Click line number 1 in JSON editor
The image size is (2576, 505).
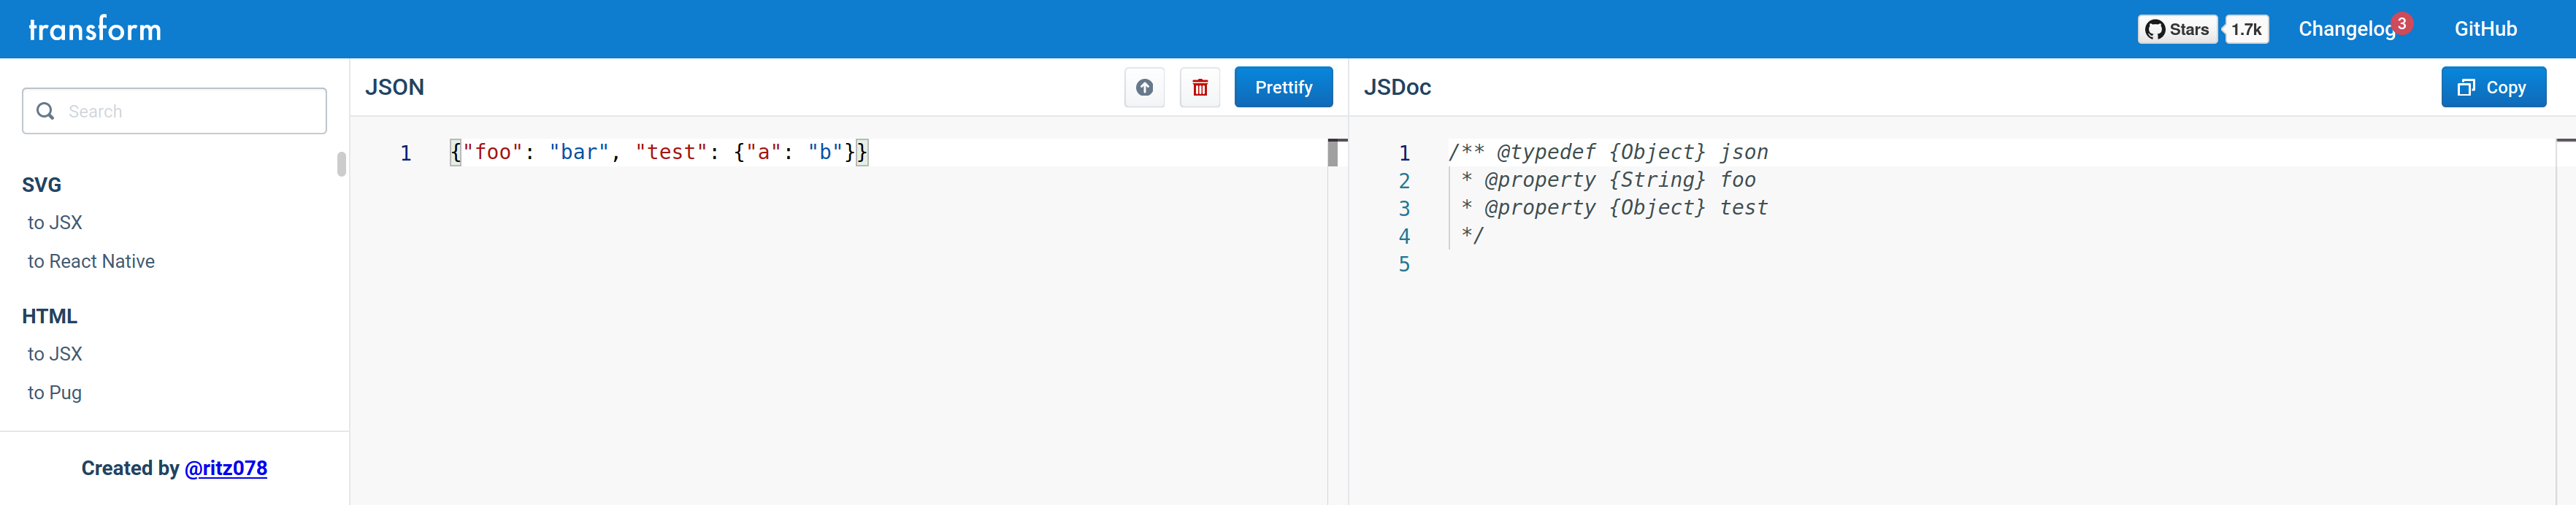click(x=405, y=153)
